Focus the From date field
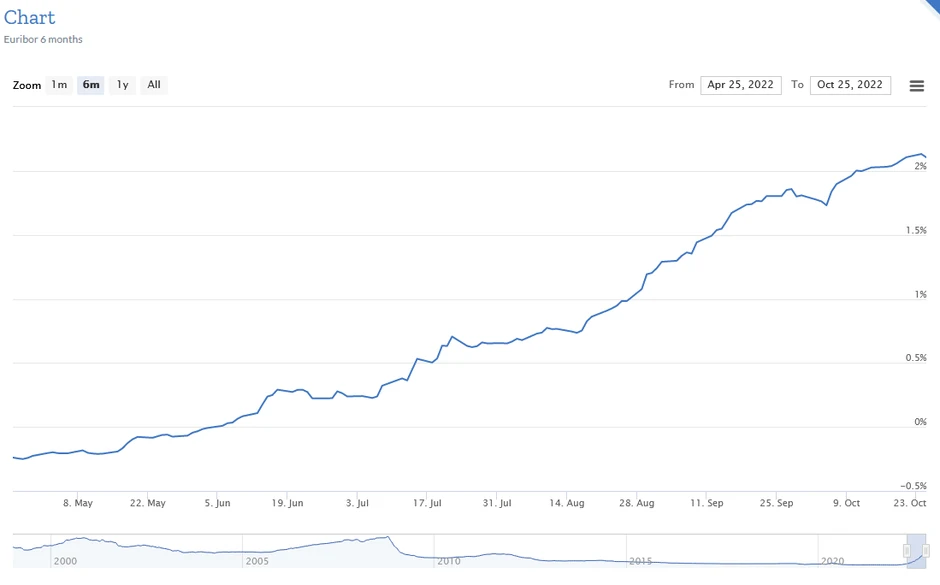 click(x=740, y=85)
